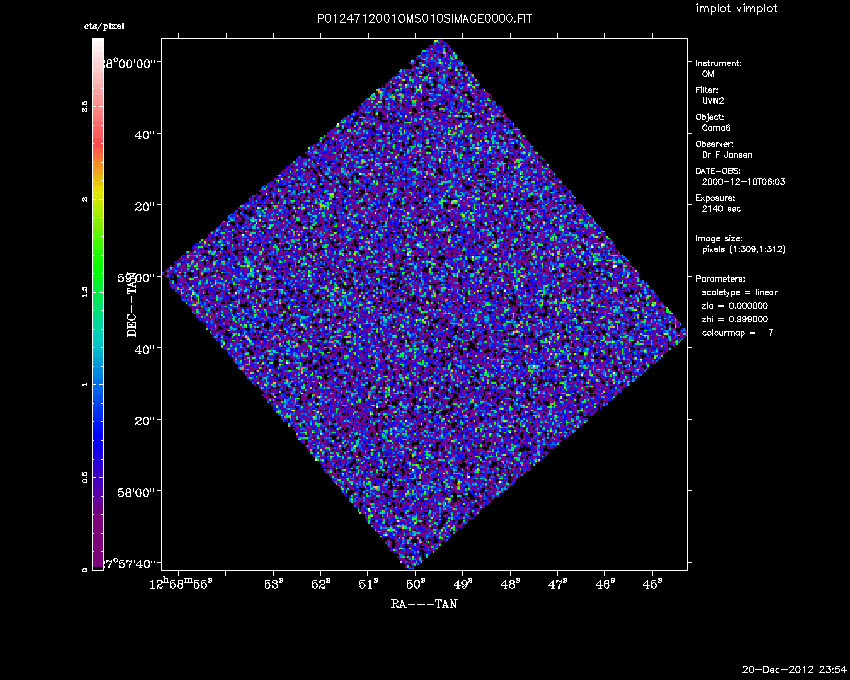Viewport: 850px width, 680px height.
Task: Click the 'RA---TAN' x-axis label
Action: click(424, 604)
